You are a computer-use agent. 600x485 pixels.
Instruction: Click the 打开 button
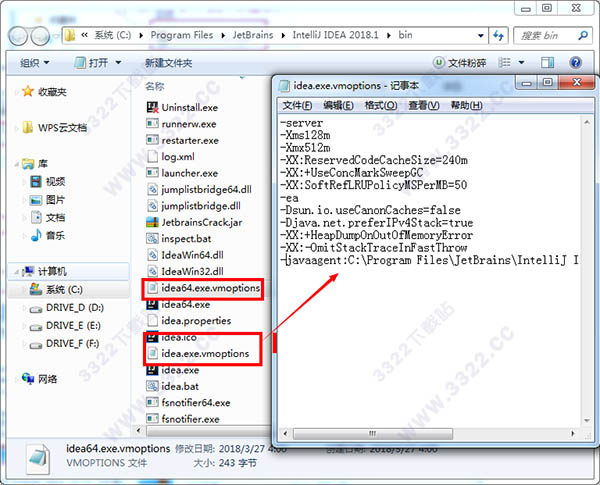point(92,62)
